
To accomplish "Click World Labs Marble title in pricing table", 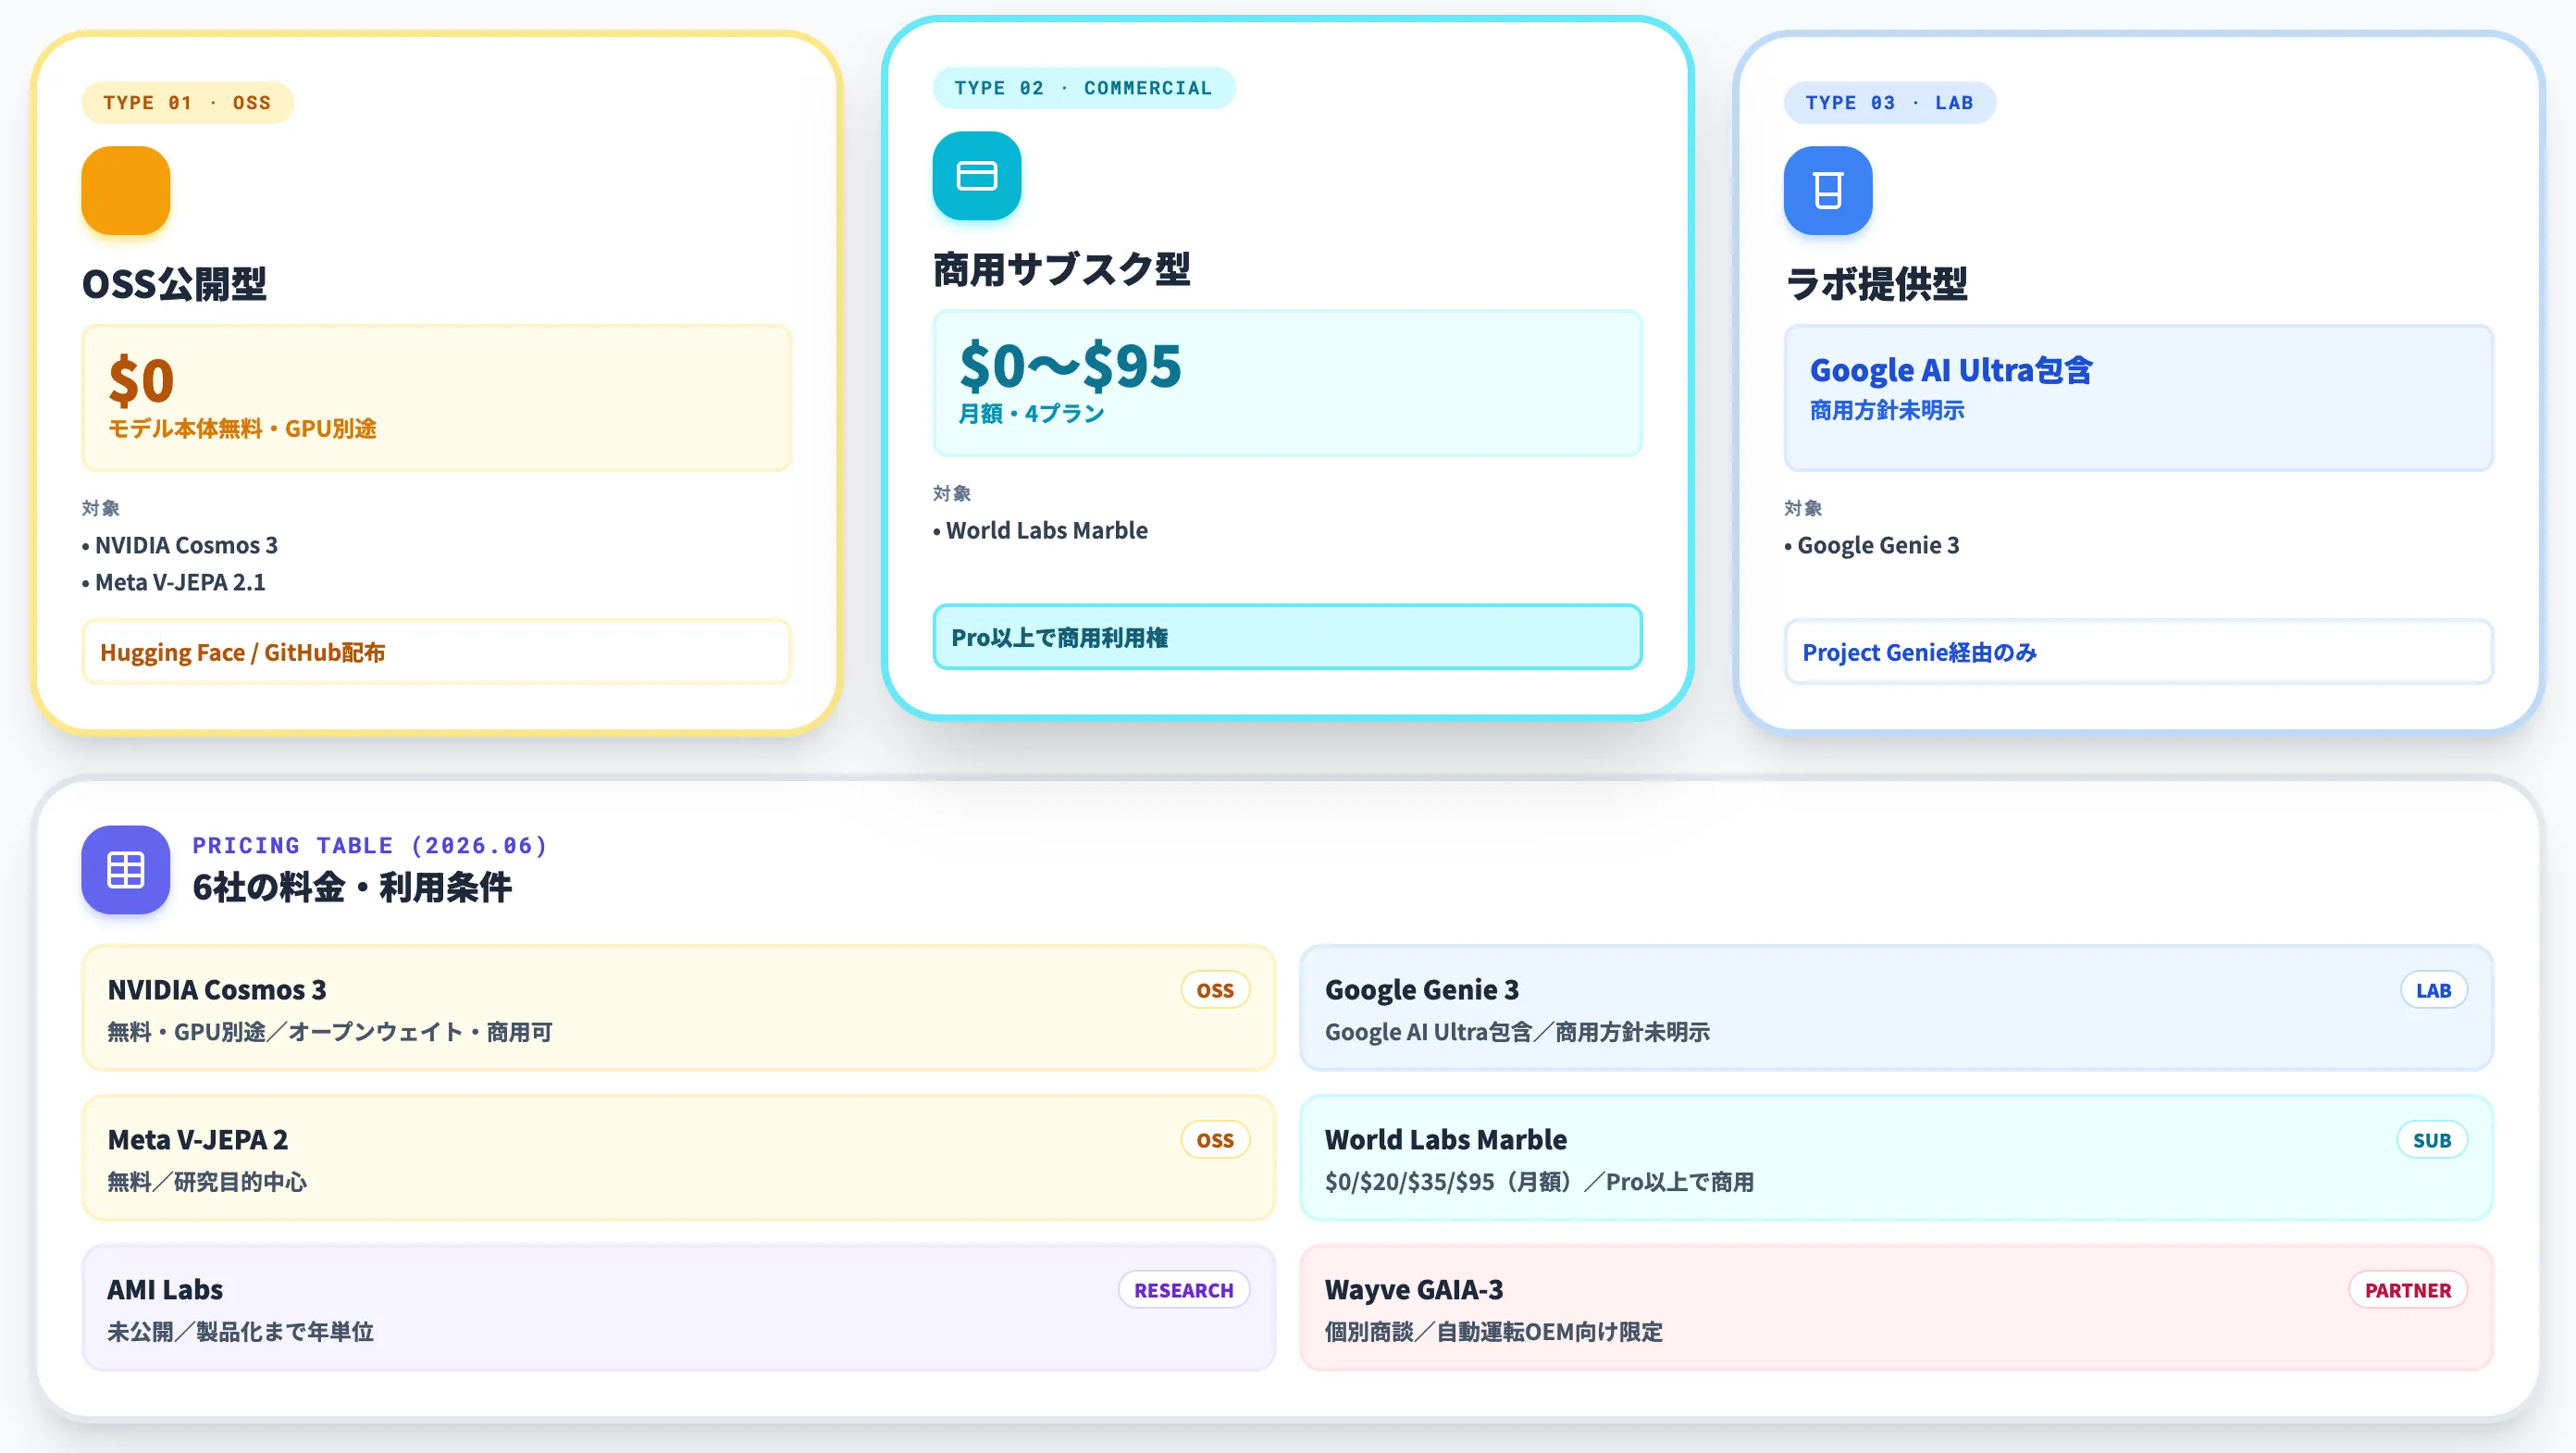I will pyautogui.click(x=1446, y=1140).
